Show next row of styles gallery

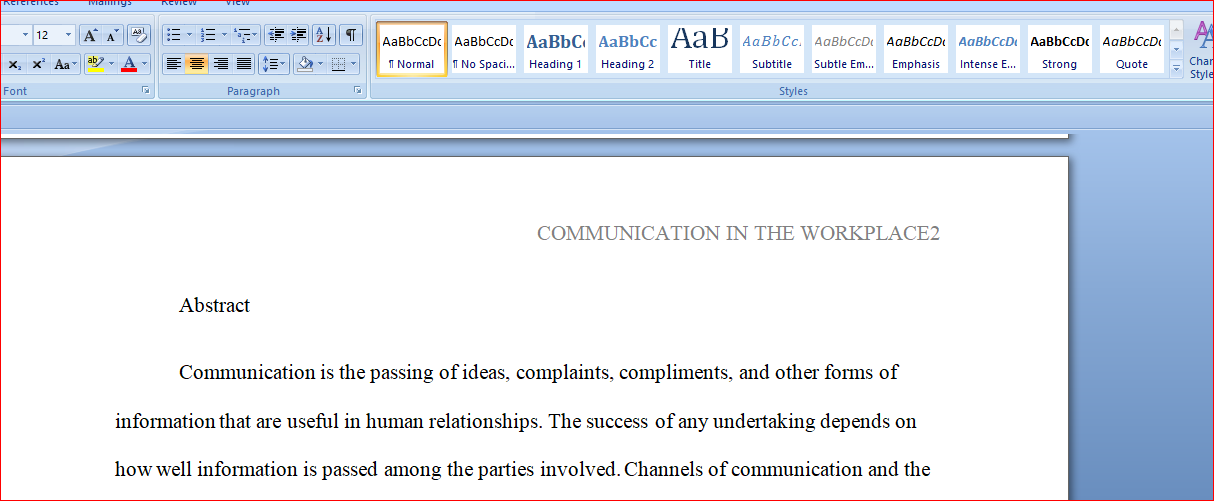point(1176,49)
